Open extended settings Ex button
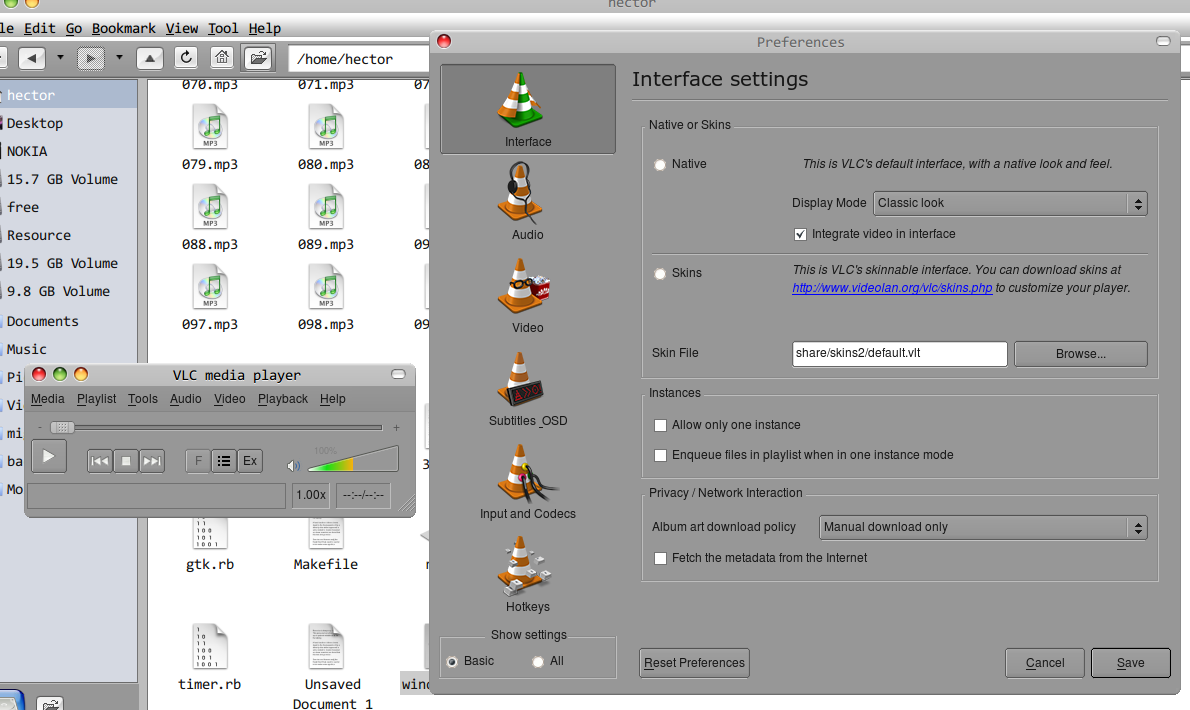 250,460
